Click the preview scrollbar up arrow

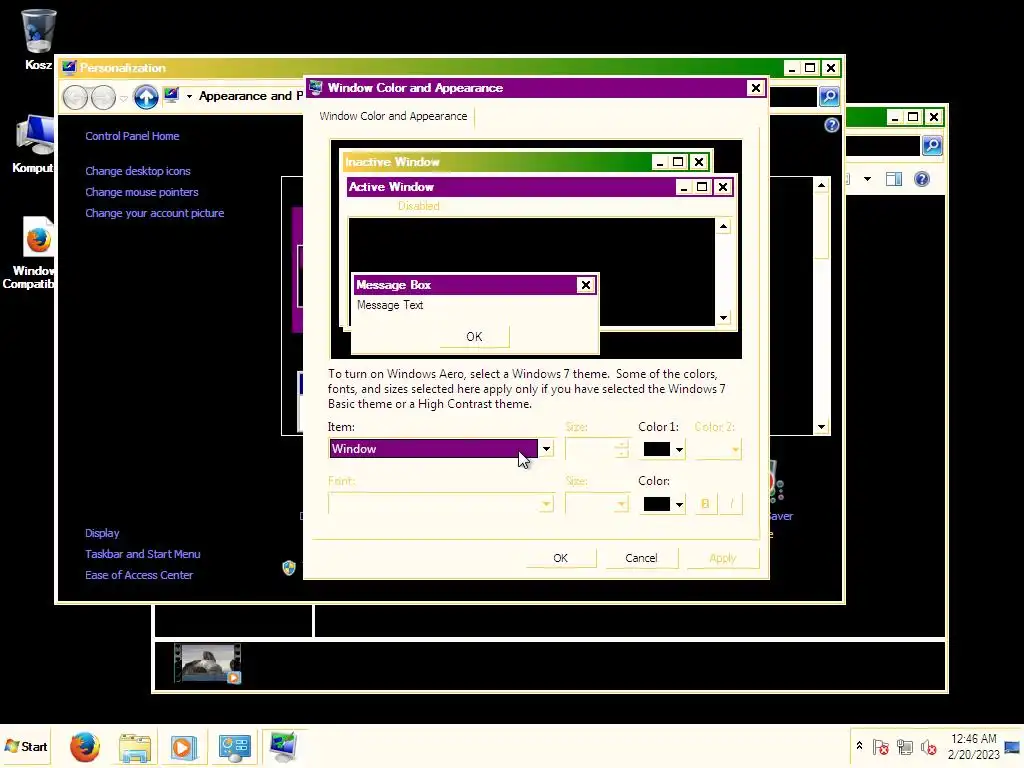pos(723,227)
